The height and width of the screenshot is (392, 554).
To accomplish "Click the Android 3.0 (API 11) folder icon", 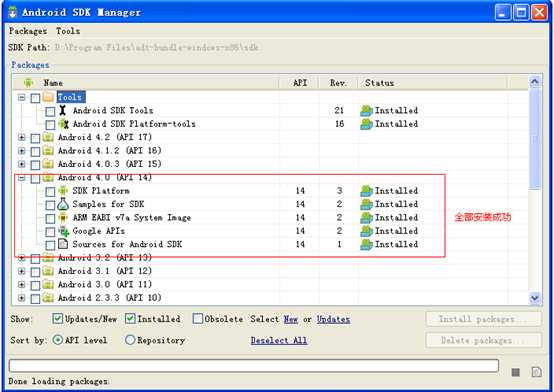I will (x=48, y=285).
